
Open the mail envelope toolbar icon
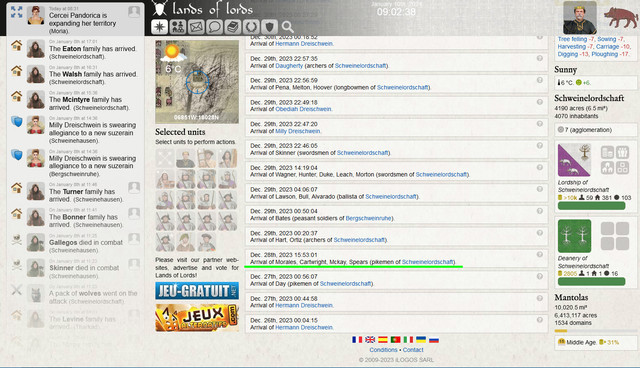[x=196, y=27]
